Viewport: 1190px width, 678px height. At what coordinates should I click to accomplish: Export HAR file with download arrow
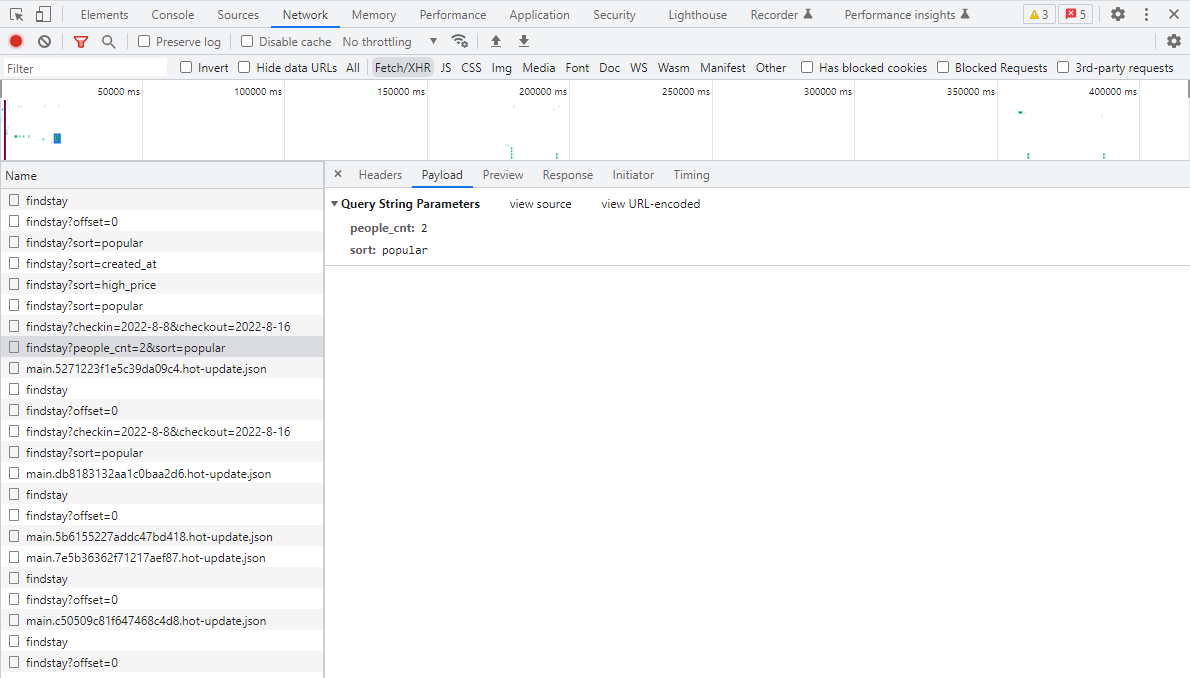pos(524,41)
